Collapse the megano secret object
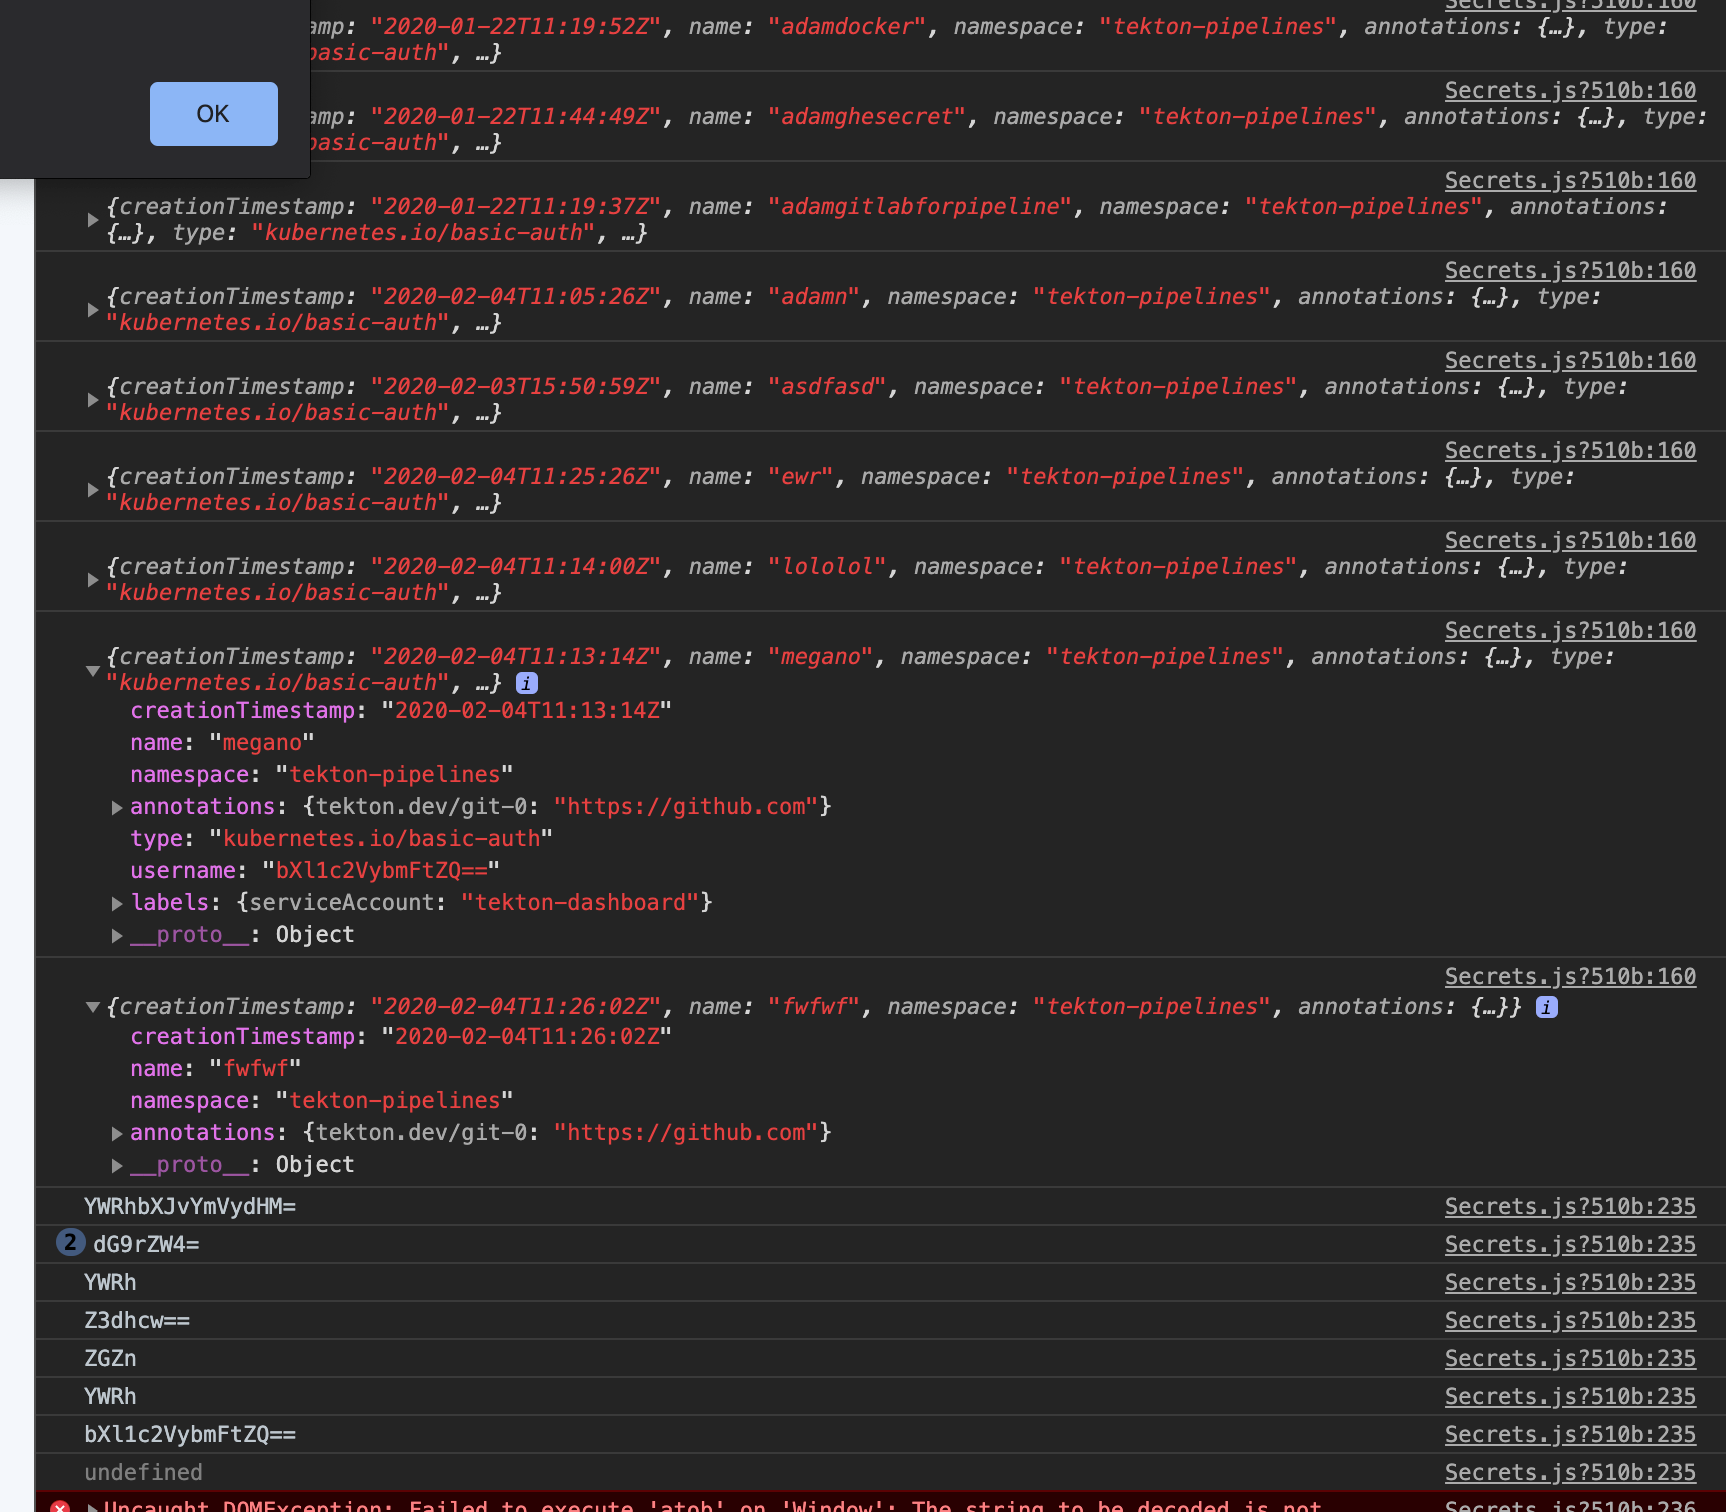Screen dimensions: 1726x1512 [x=93, y=670]
